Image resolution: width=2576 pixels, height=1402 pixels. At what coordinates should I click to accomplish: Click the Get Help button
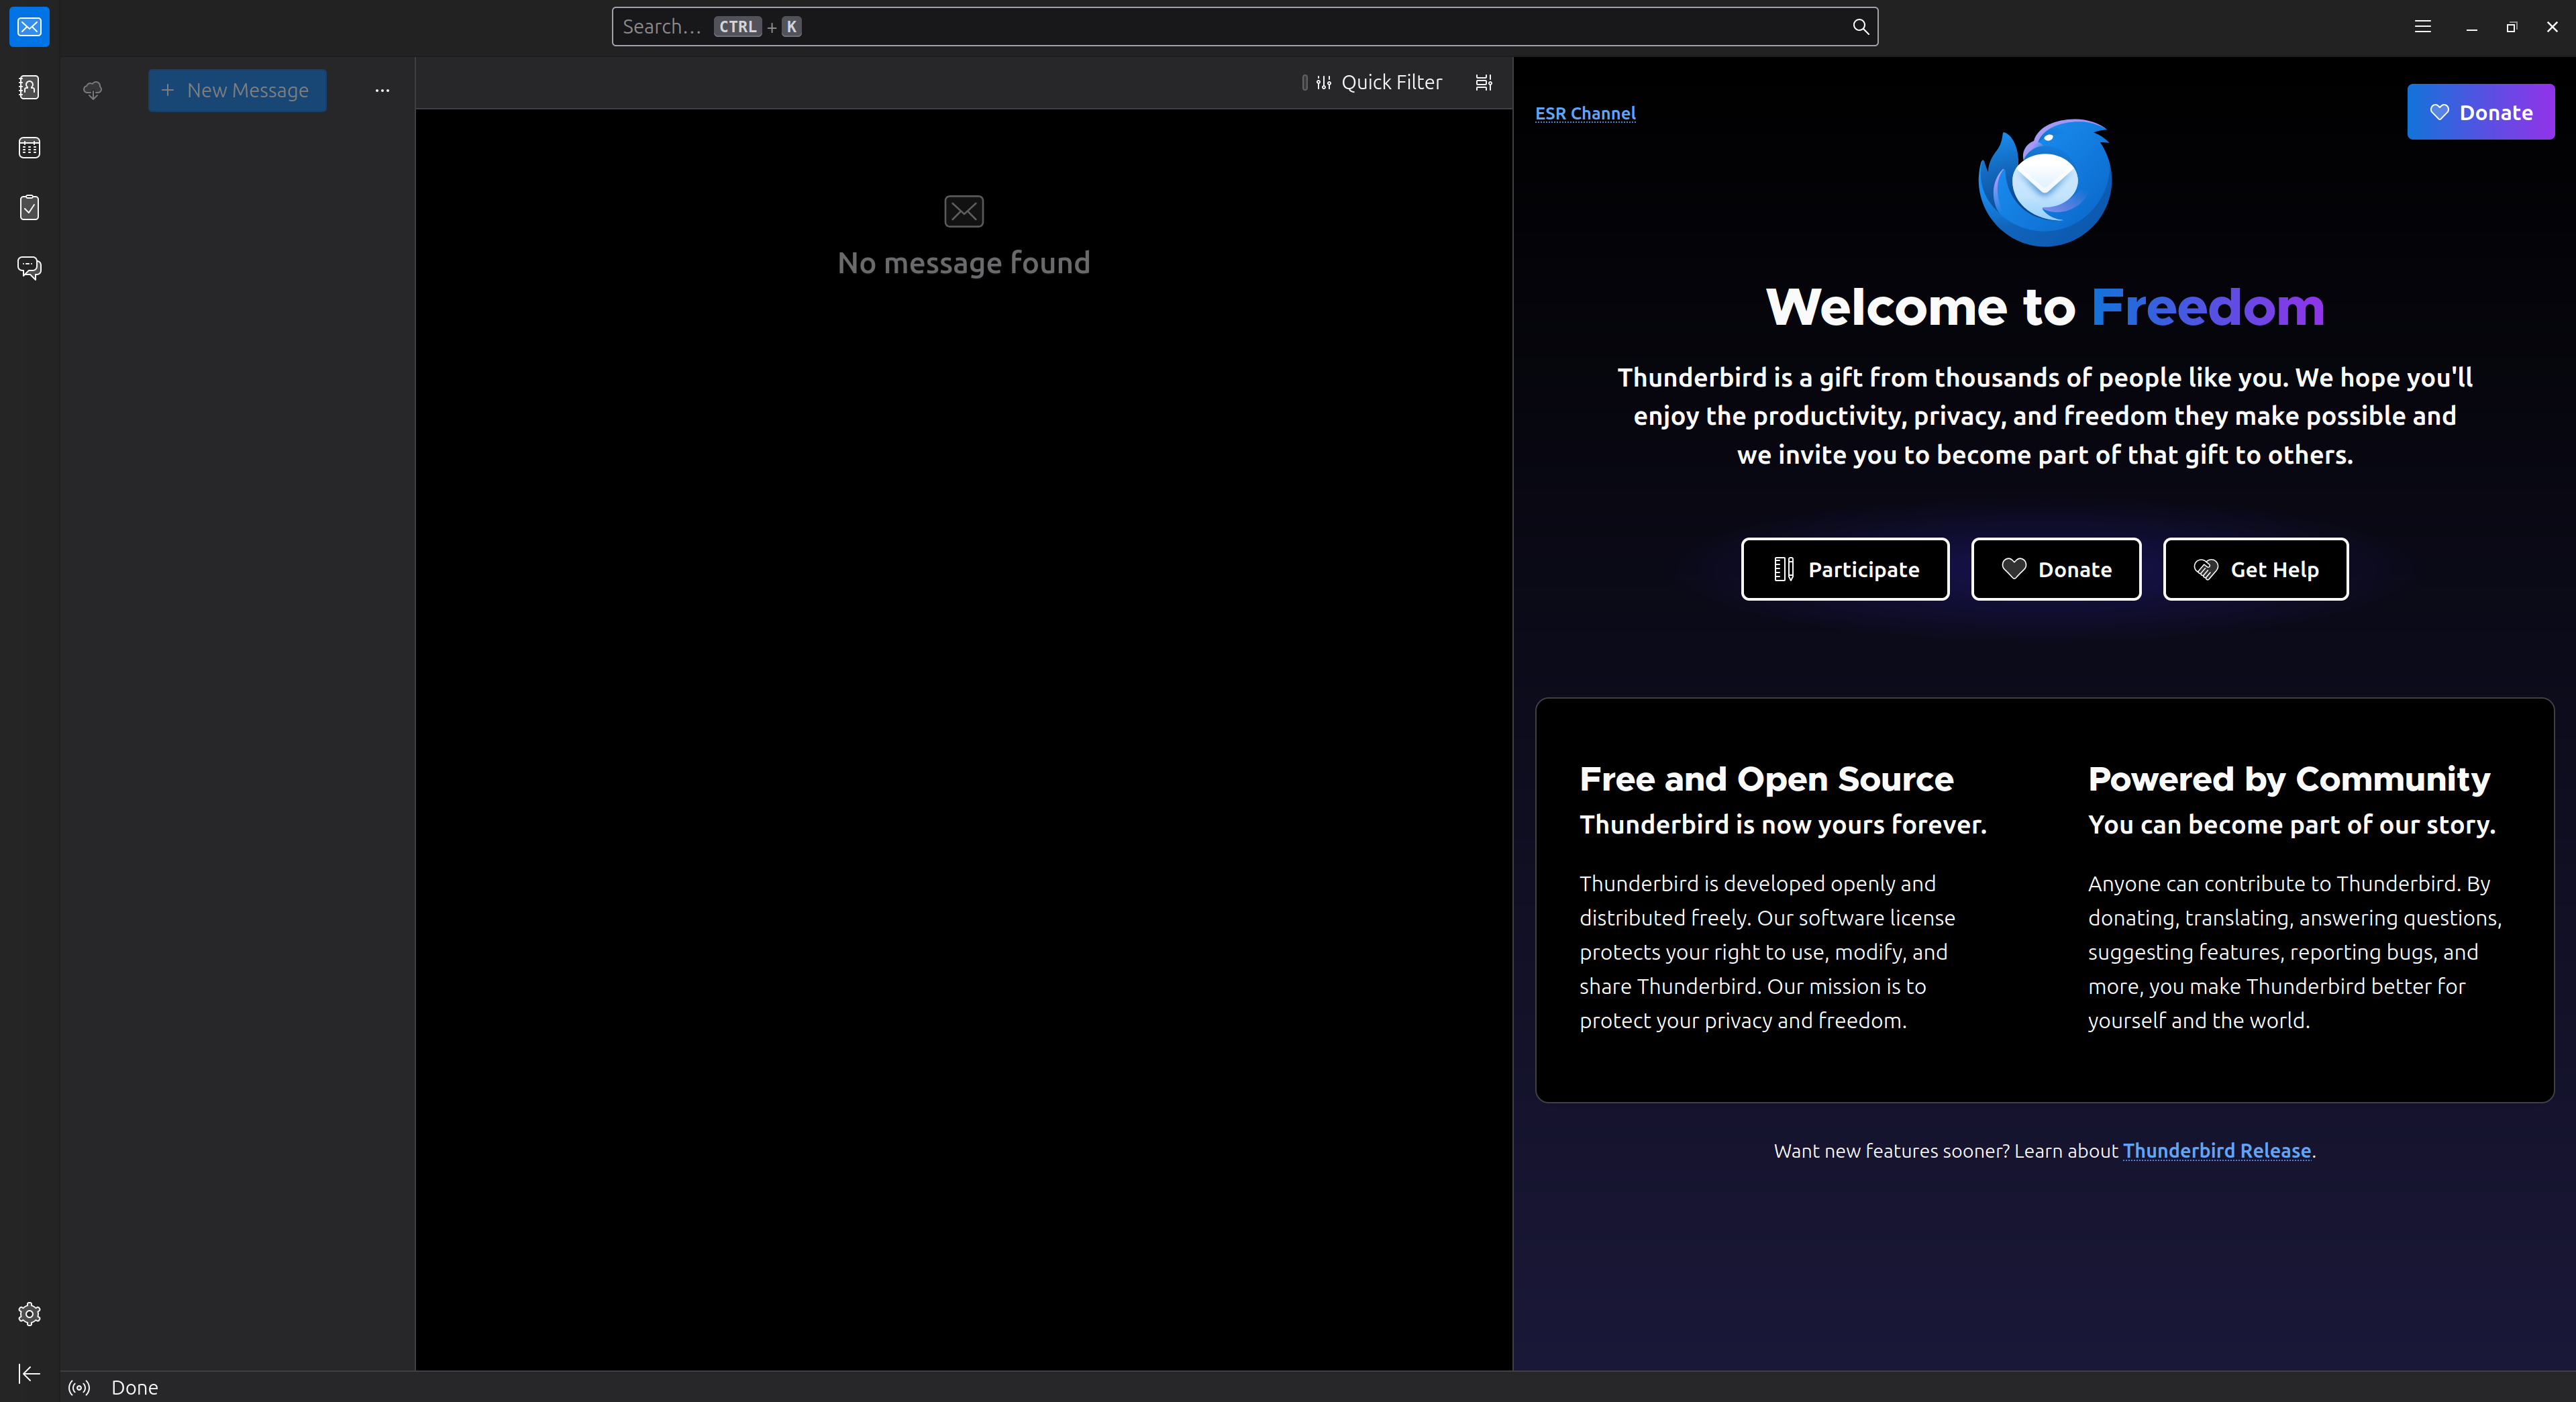tap(2255, 569)
